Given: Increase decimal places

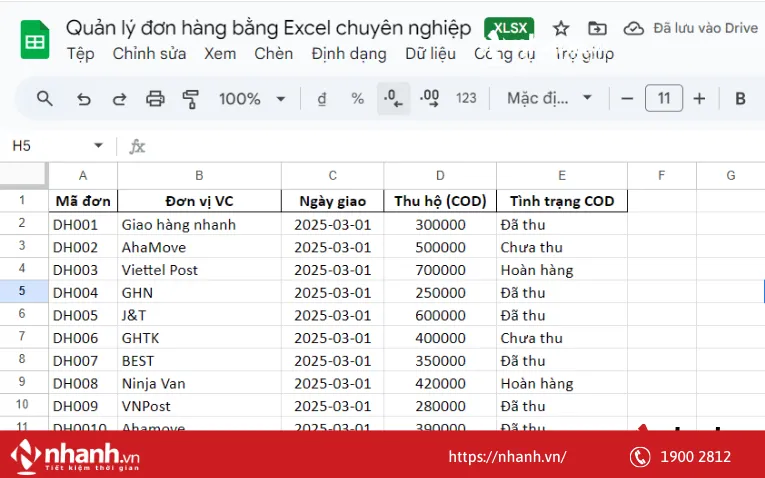Looking at the screenshot, I should (x=430, y=98).
